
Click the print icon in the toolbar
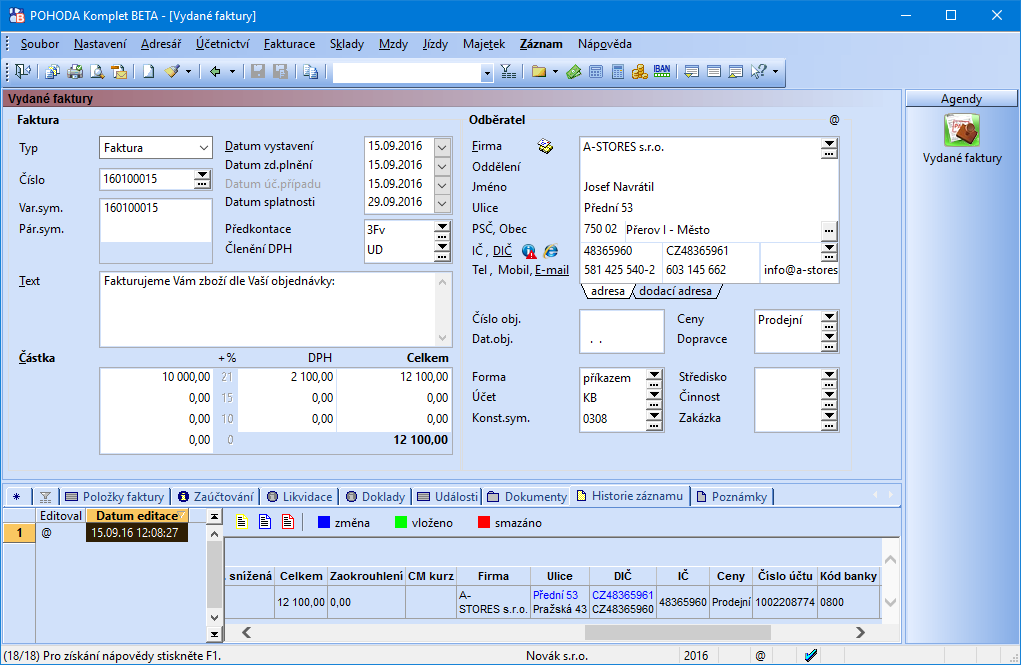(x=75, y=72)
